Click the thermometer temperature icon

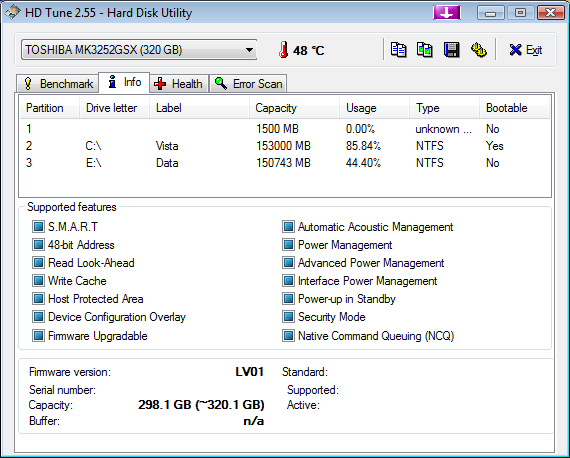[x=284, y=50]
